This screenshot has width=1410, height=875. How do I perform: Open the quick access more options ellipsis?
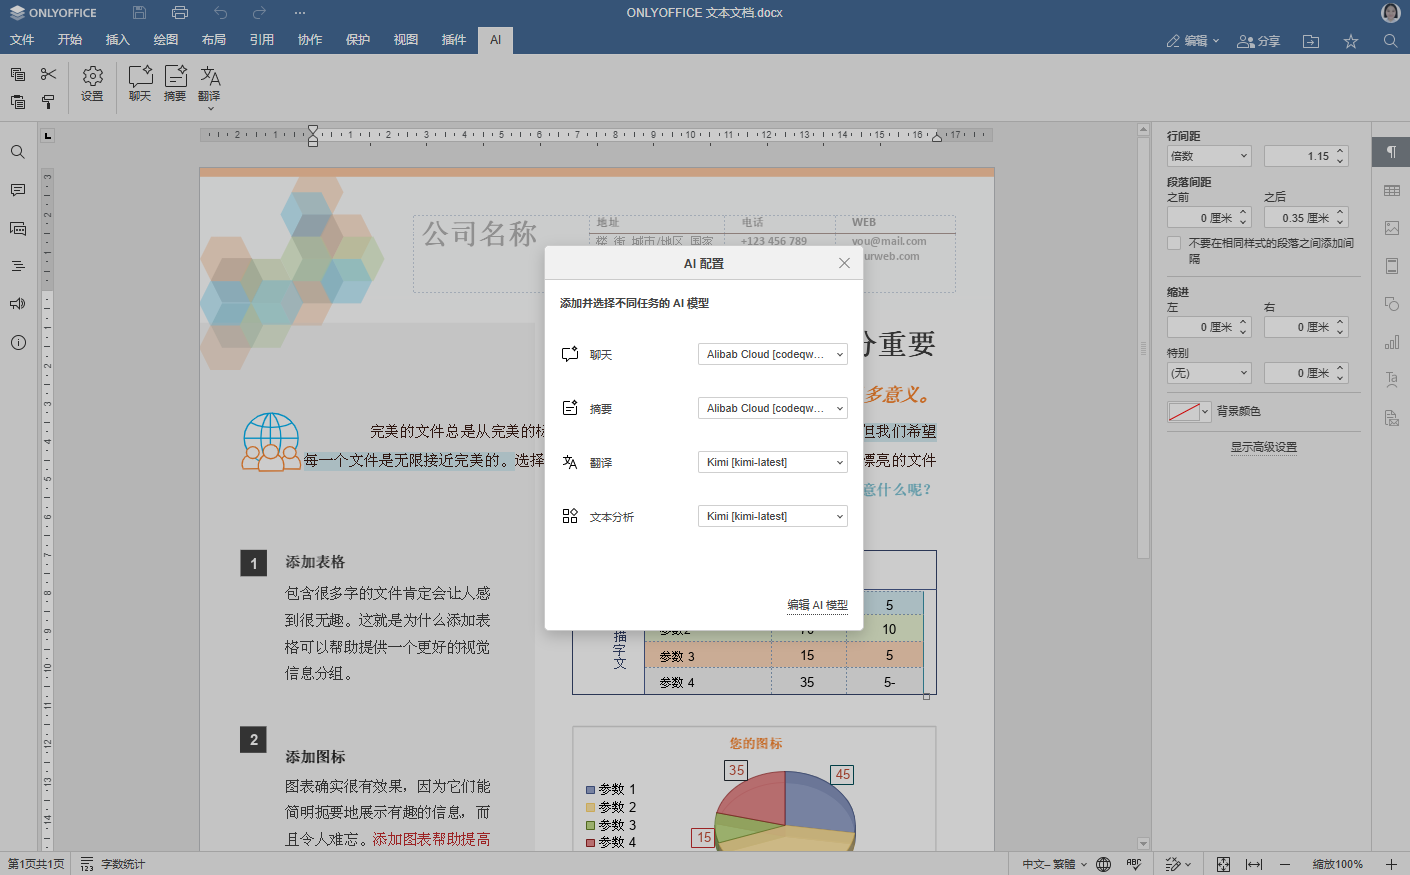(300, 13)
